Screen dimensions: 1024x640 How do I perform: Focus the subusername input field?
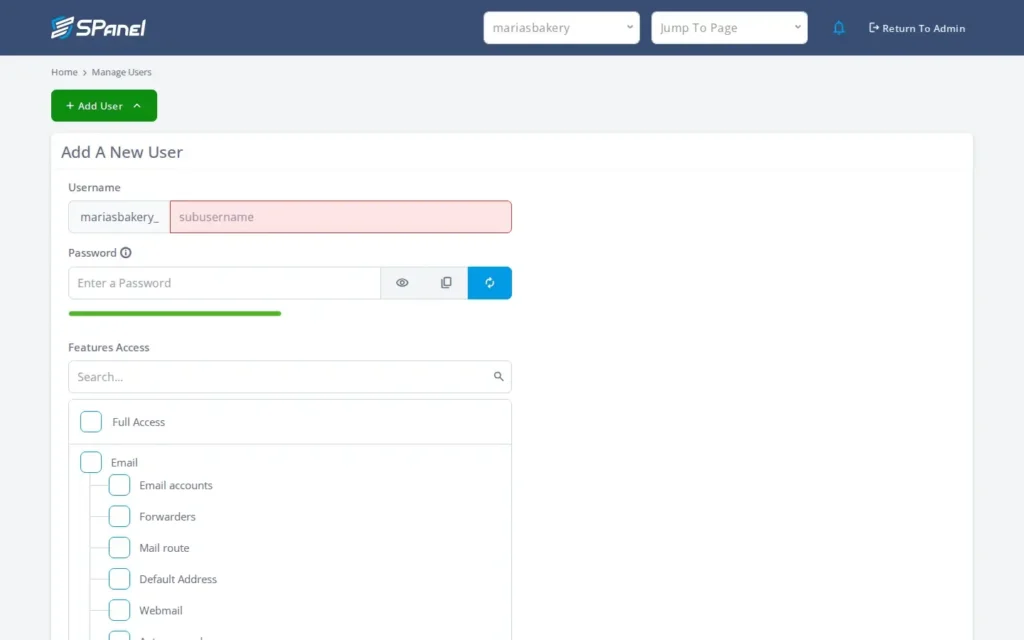[341, 217]
